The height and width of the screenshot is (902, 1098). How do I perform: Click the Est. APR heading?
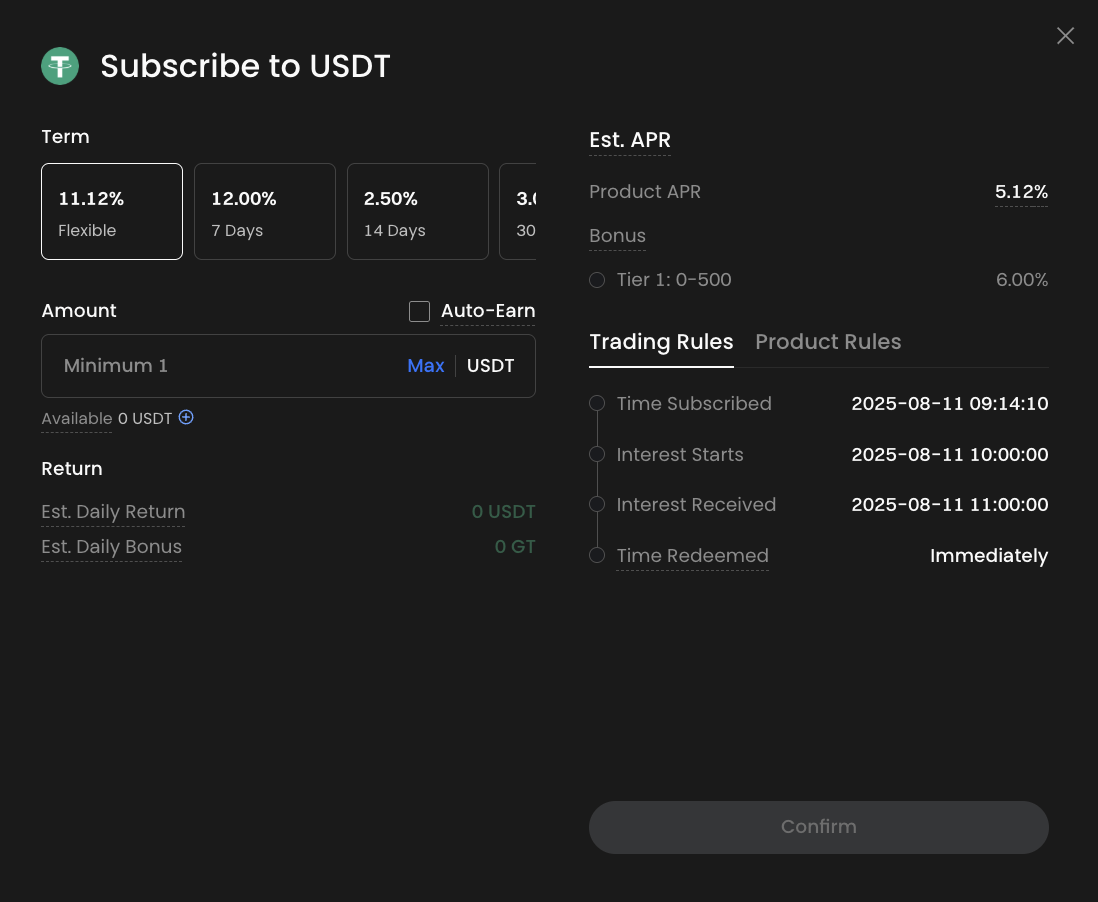pyautogui.click(x=630, y=140)
